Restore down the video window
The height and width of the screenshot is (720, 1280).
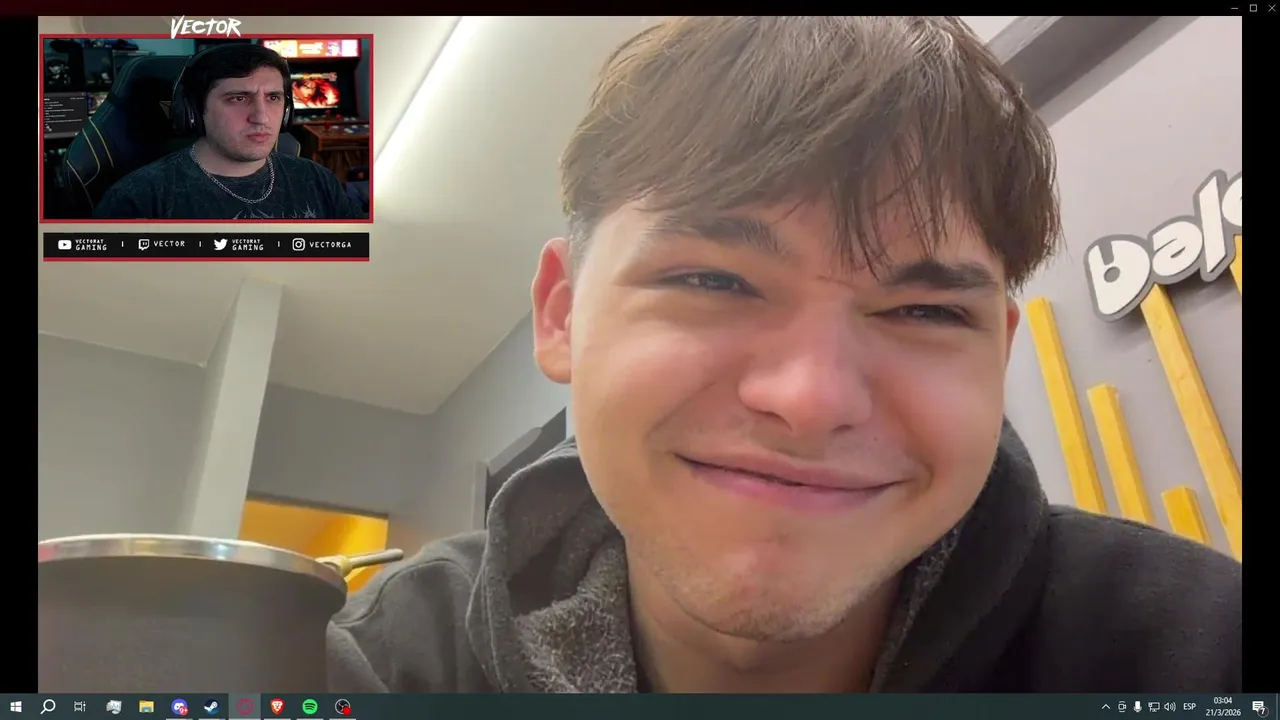pos(1253,8)
